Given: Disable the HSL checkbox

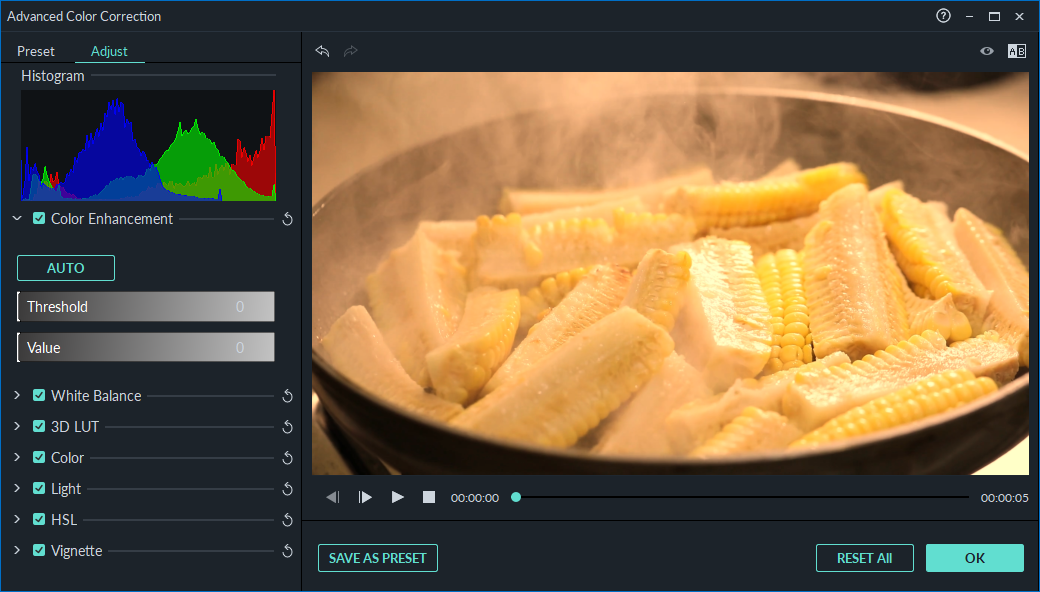Looking at the screenshot, I should pos(39,520).
